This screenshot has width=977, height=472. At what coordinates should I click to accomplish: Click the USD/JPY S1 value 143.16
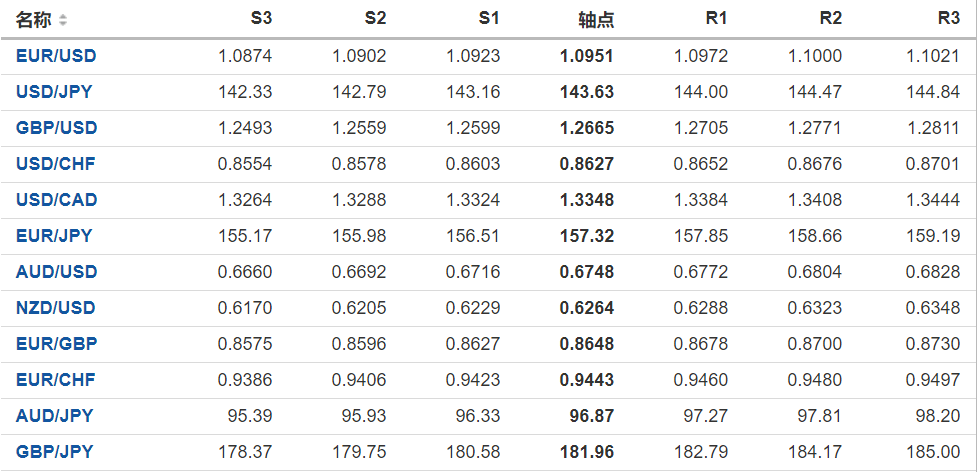(478, 92)
